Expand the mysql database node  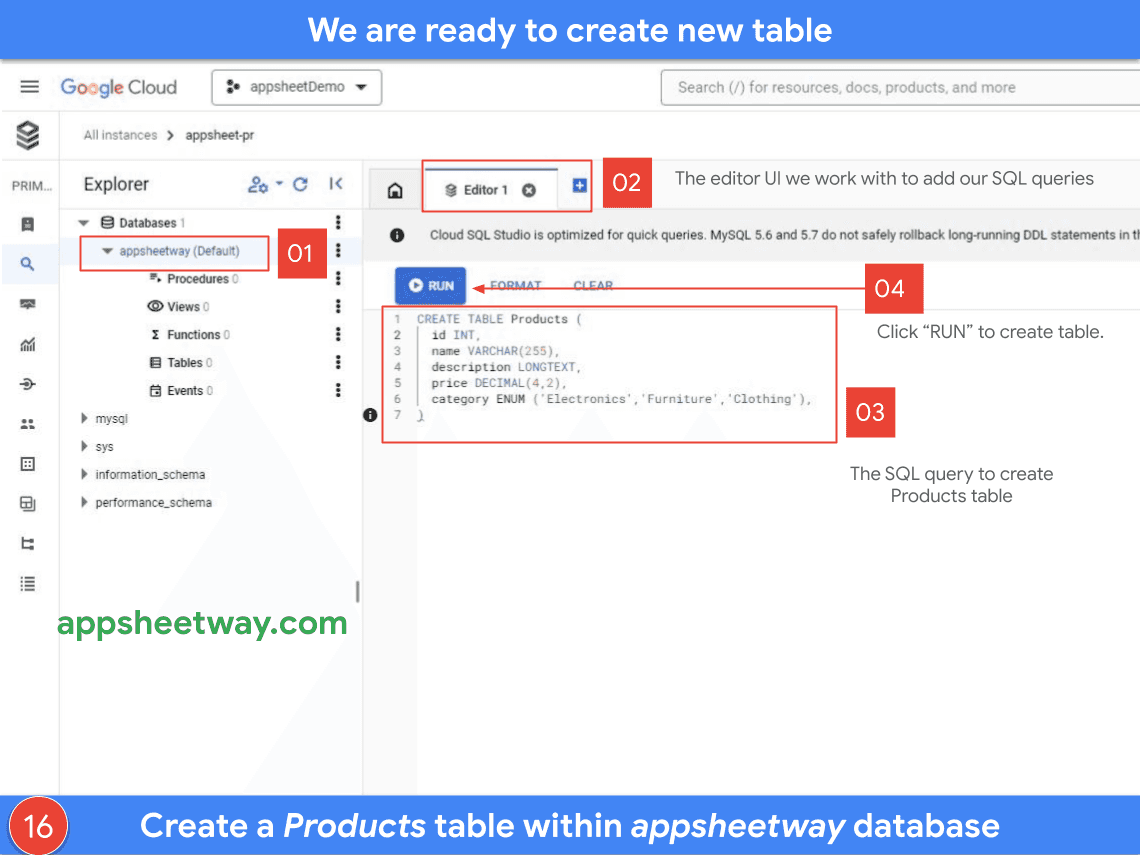coord(85,419)
